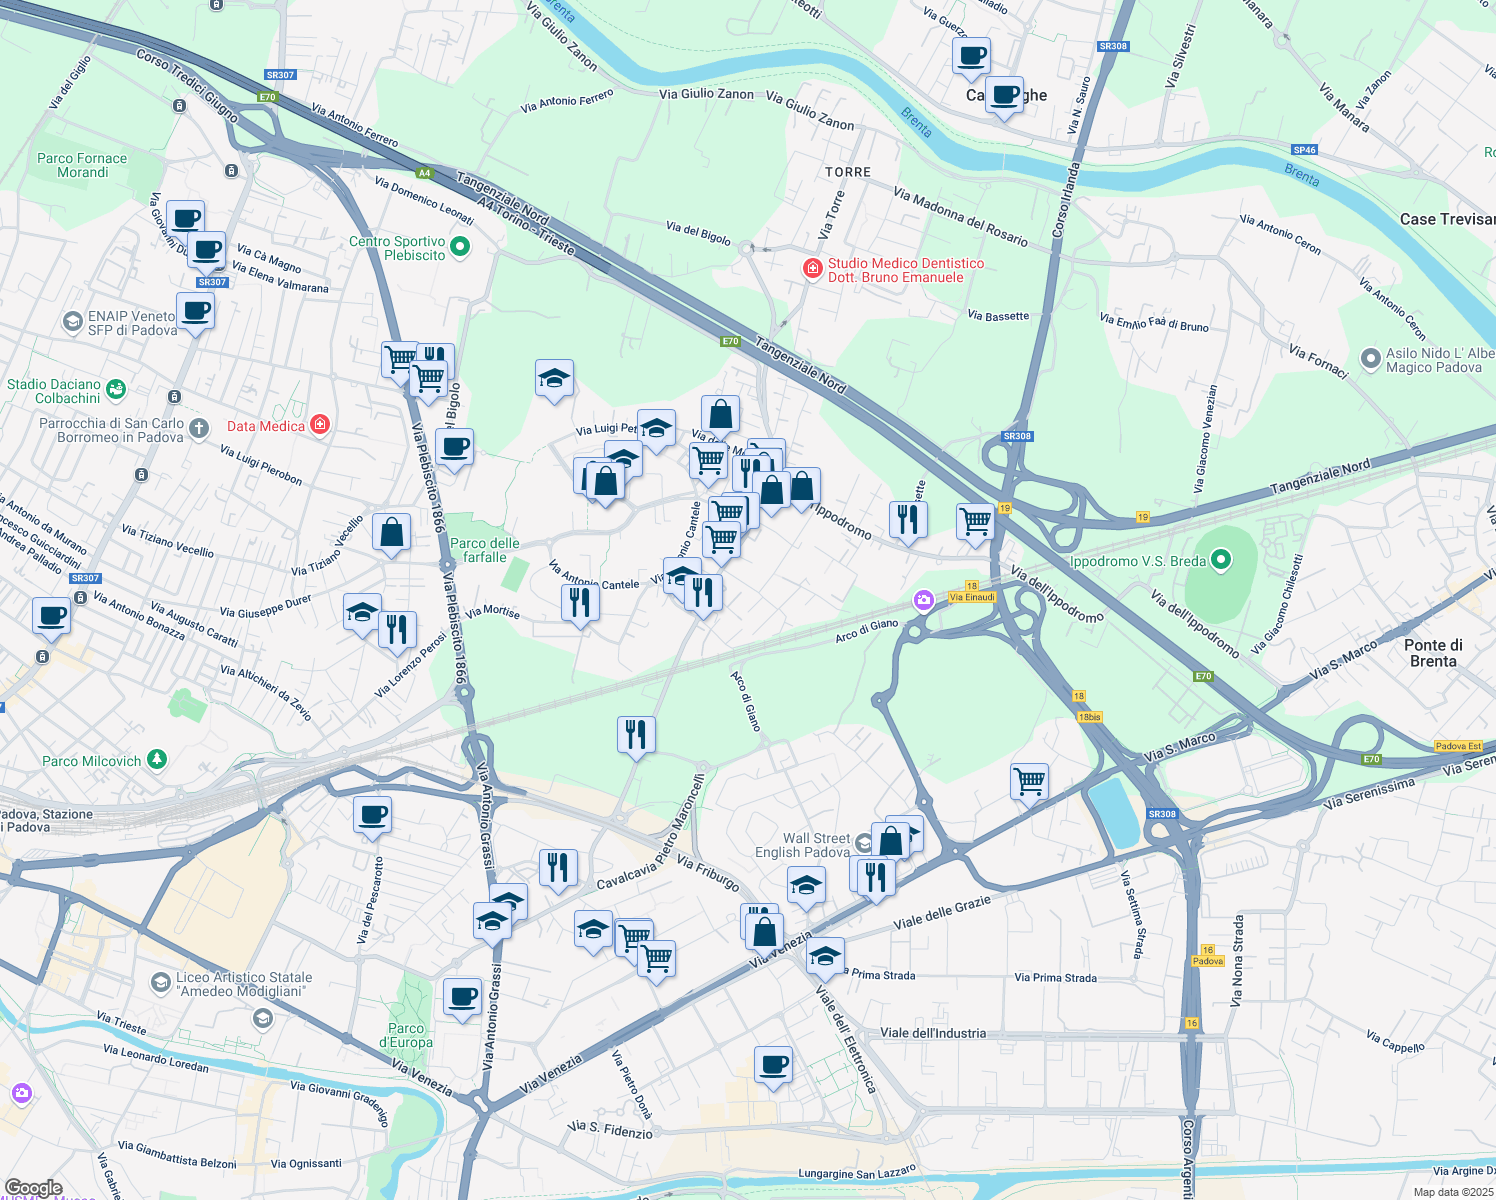Select the Corso Tredici Giugno label
The width and height of the screenshot is (1496, 1200).
tap(186, 85)
